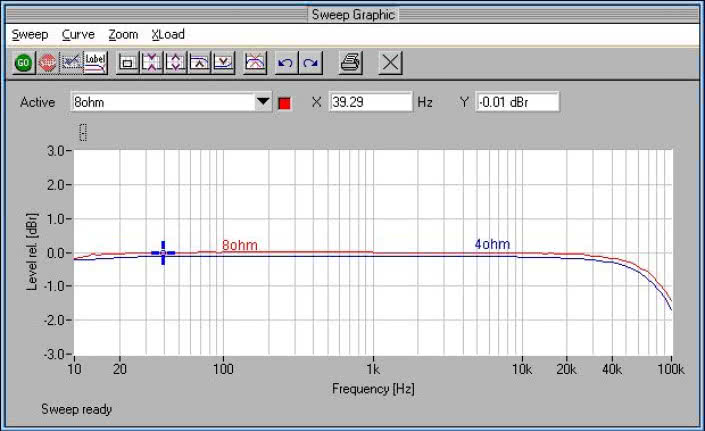Viewport: 705px width, 431px height.
Task: Undo the last zoom step
Action: pyautogui.click(x=286, y=62)
